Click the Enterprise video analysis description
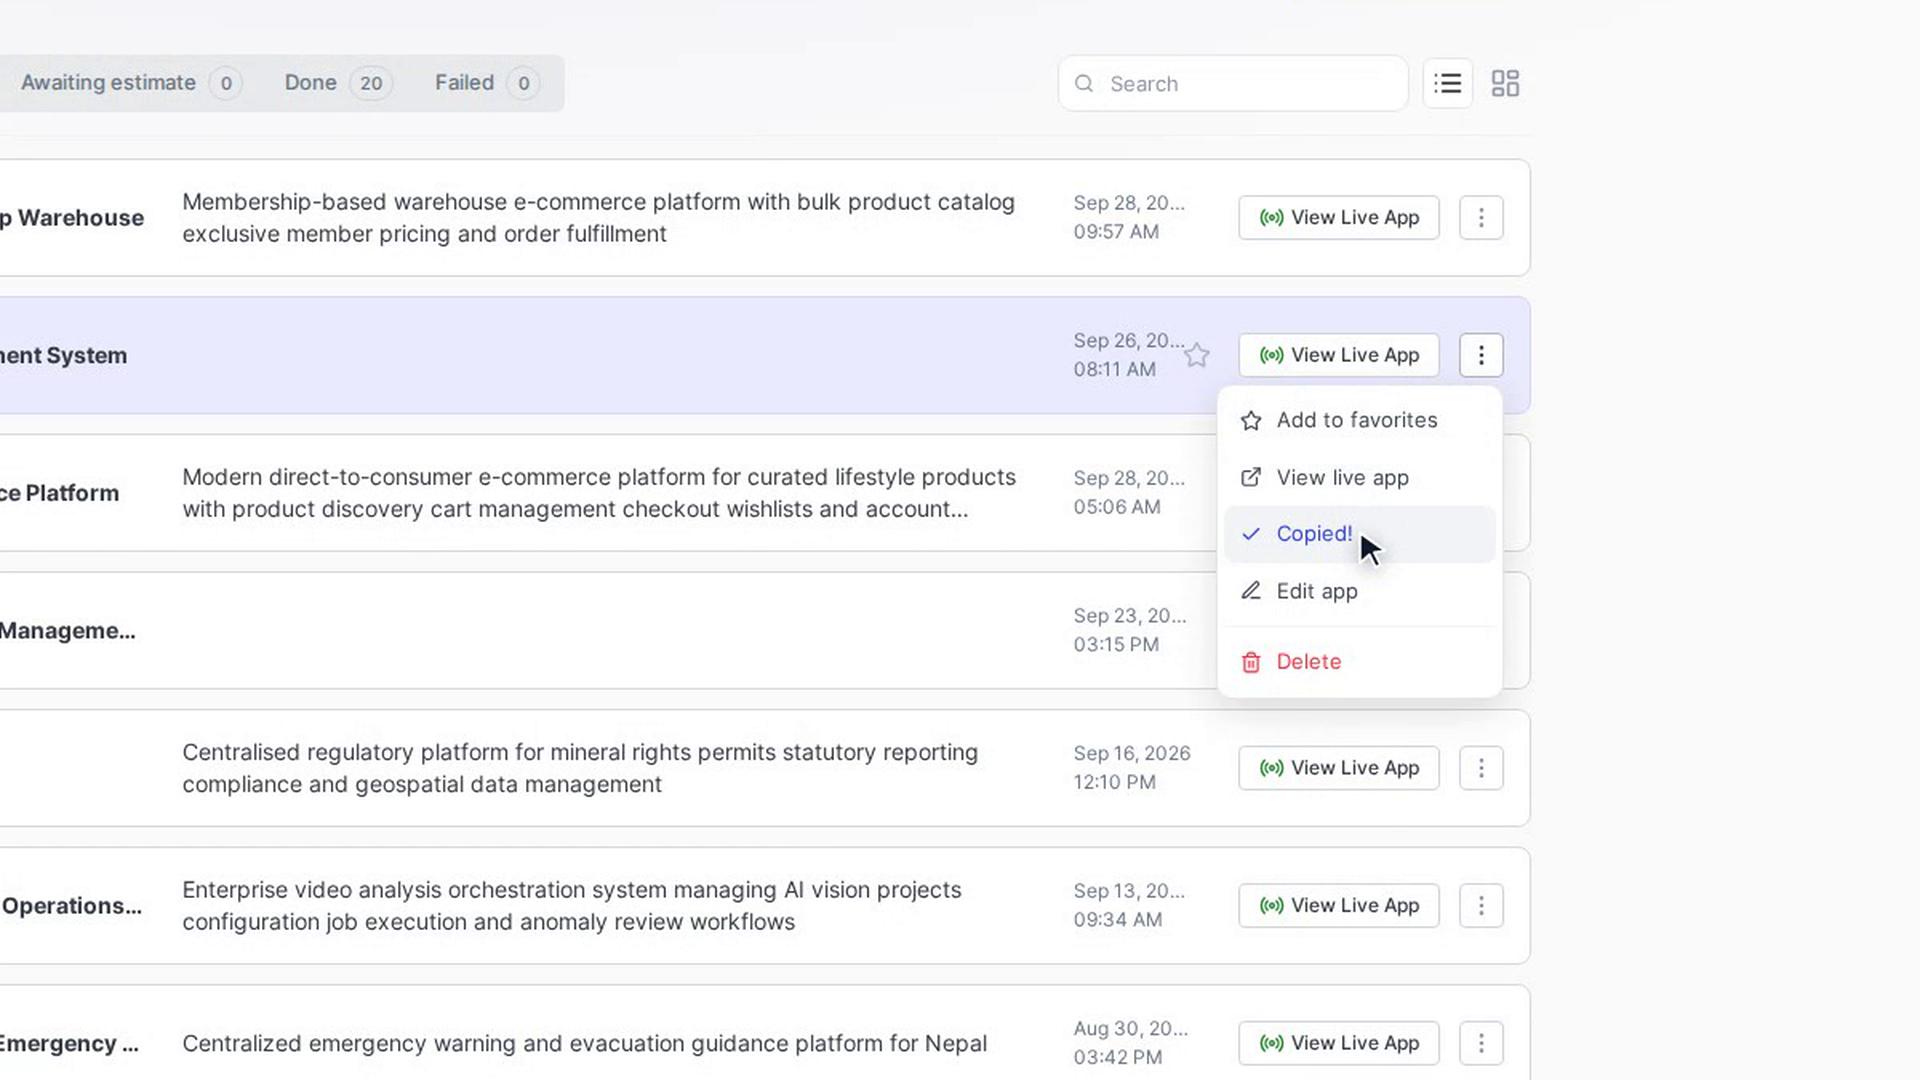The width and height of the screenshot is (1920, 1080). pos(572,906)
